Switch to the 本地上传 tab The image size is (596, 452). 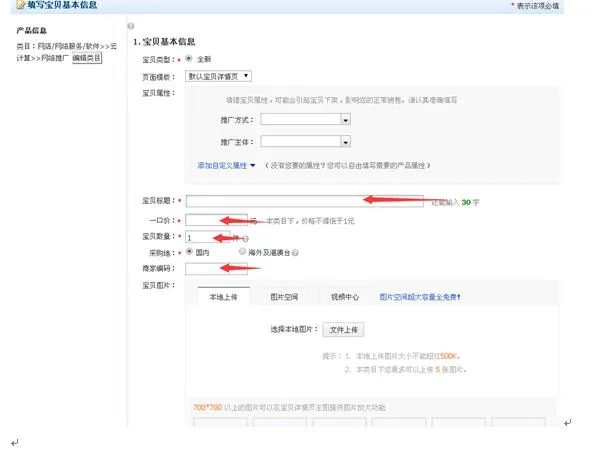[x=224, y=297]
